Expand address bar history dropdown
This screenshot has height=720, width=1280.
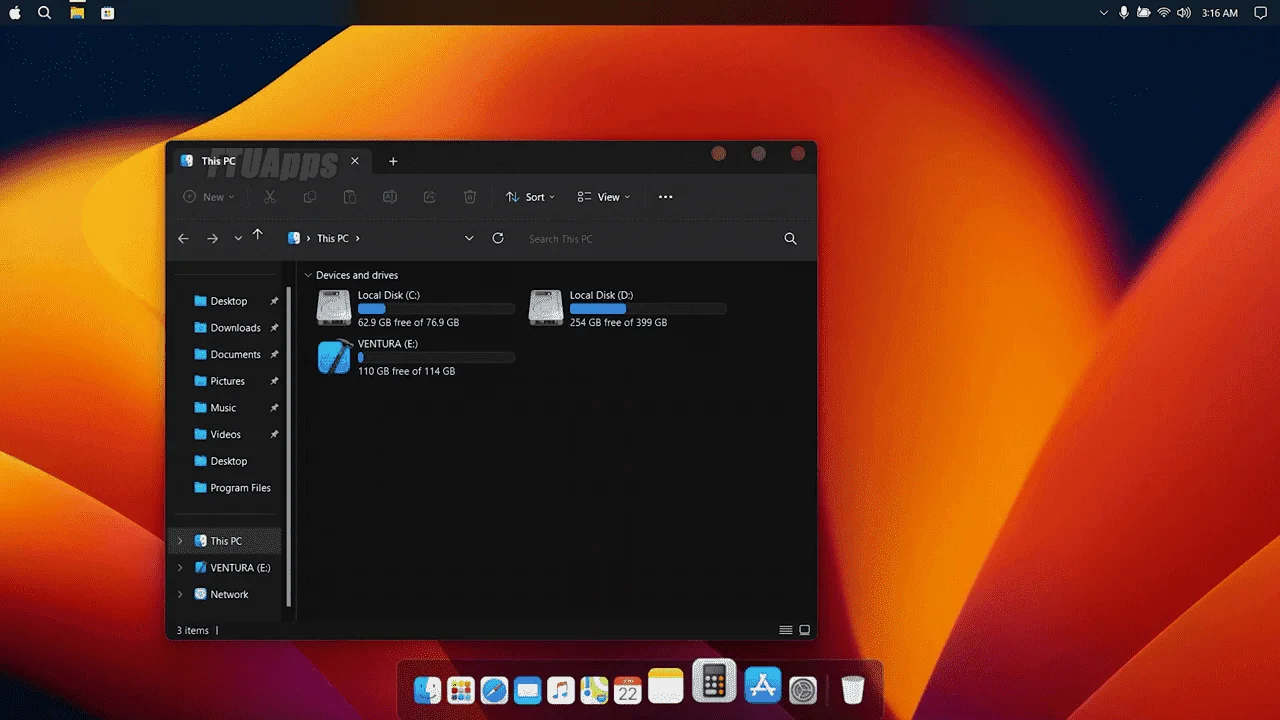(x=469, y=239)
